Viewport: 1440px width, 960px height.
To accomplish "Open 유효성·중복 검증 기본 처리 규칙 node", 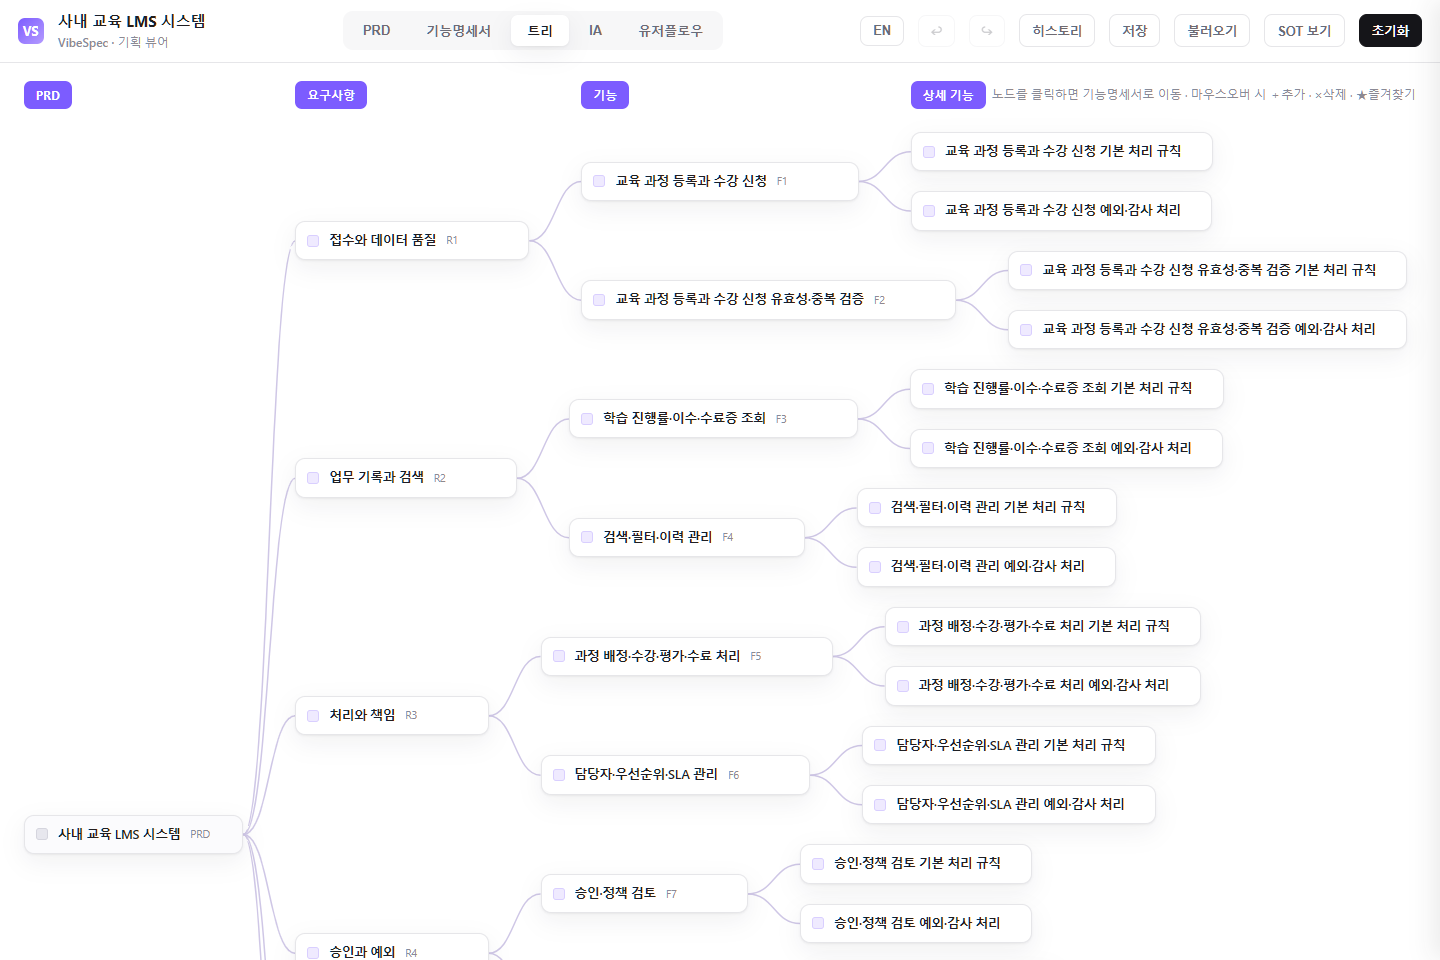I will point(1207,270).
